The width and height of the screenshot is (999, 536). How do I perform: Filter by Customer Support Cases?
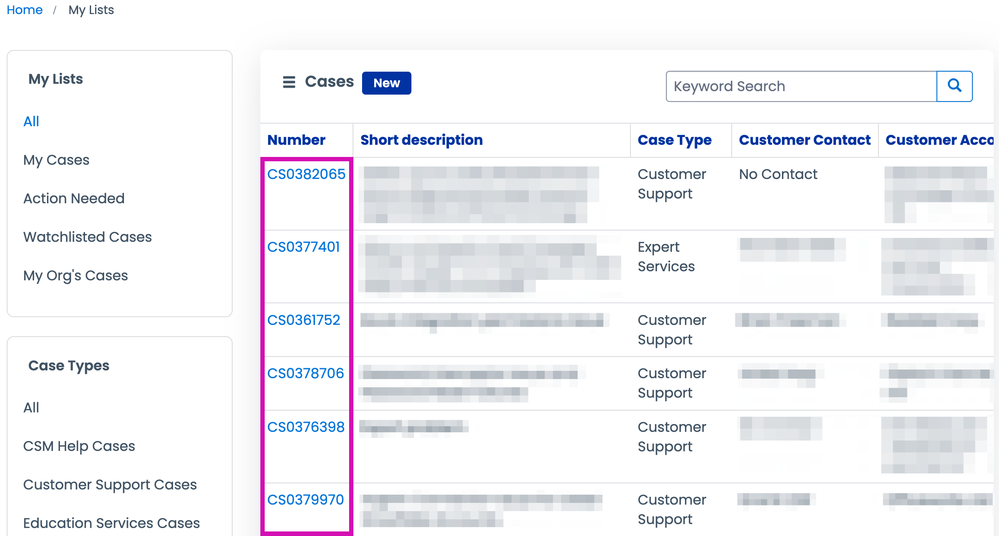tap(110, 485)
